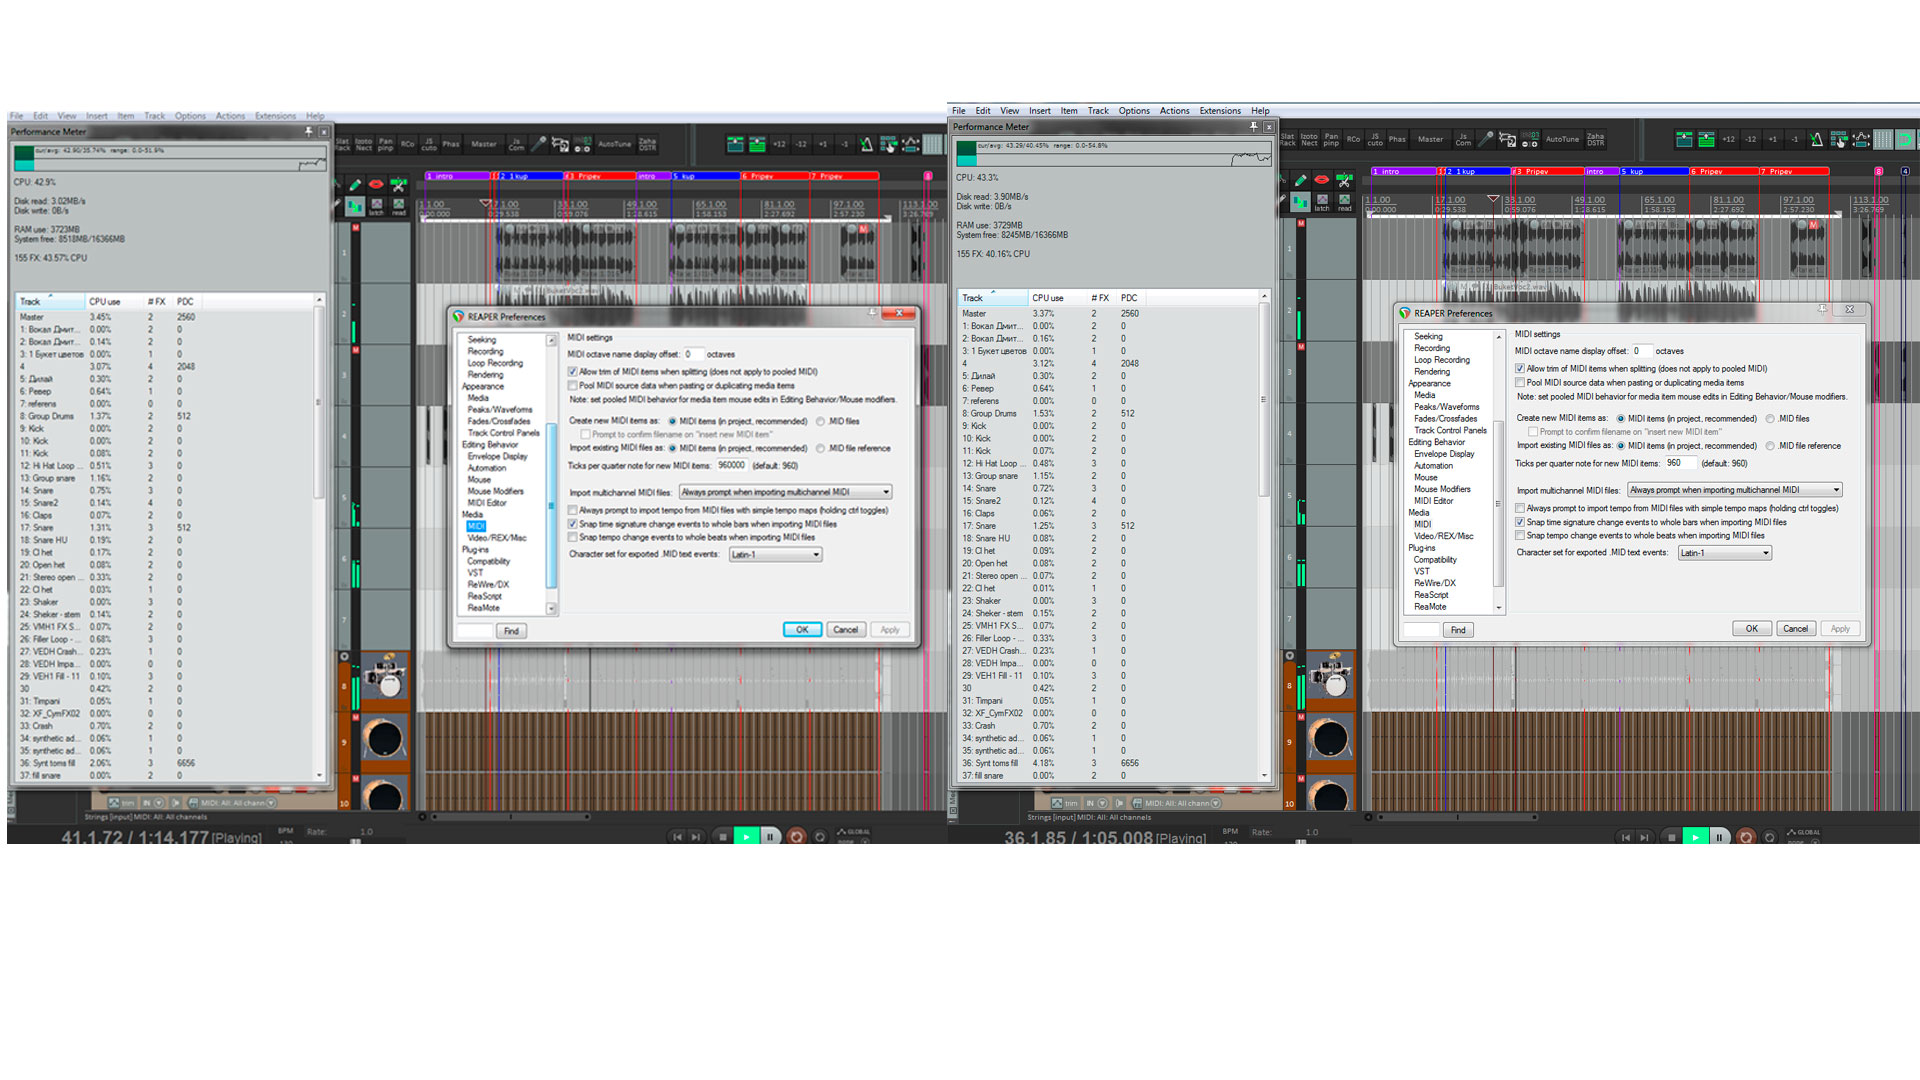
Task: Open the Latin-1 character set dropdown in the right dialog
Action: [1724, 553]
